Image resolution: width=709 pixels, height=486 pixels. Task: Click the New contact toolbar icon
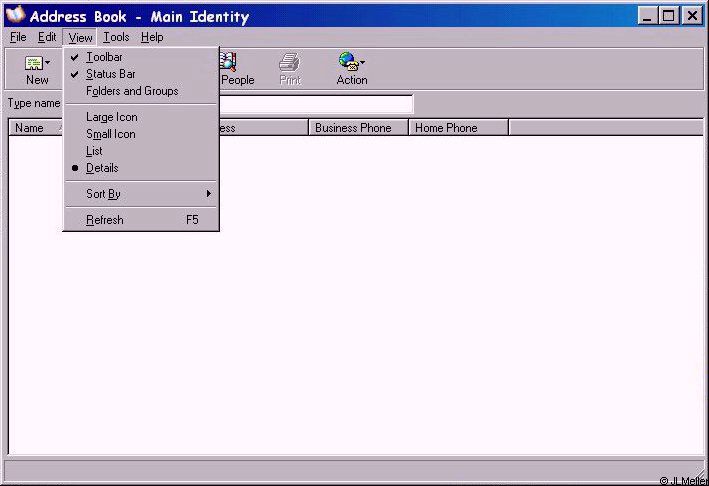(34, 64)
